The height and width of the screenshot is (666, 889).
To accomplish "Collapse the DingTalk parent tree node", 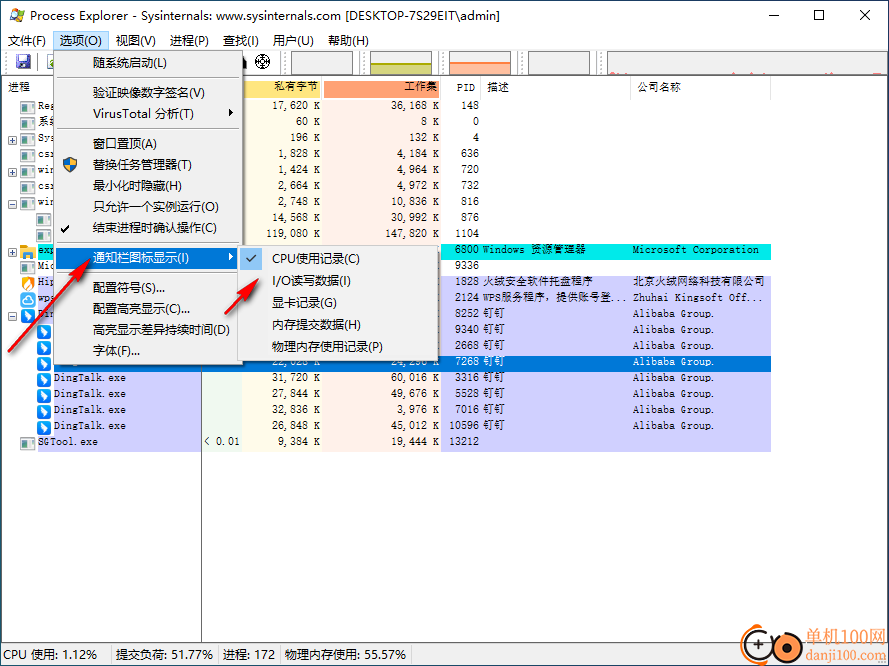I will click(x=12, y=316).
